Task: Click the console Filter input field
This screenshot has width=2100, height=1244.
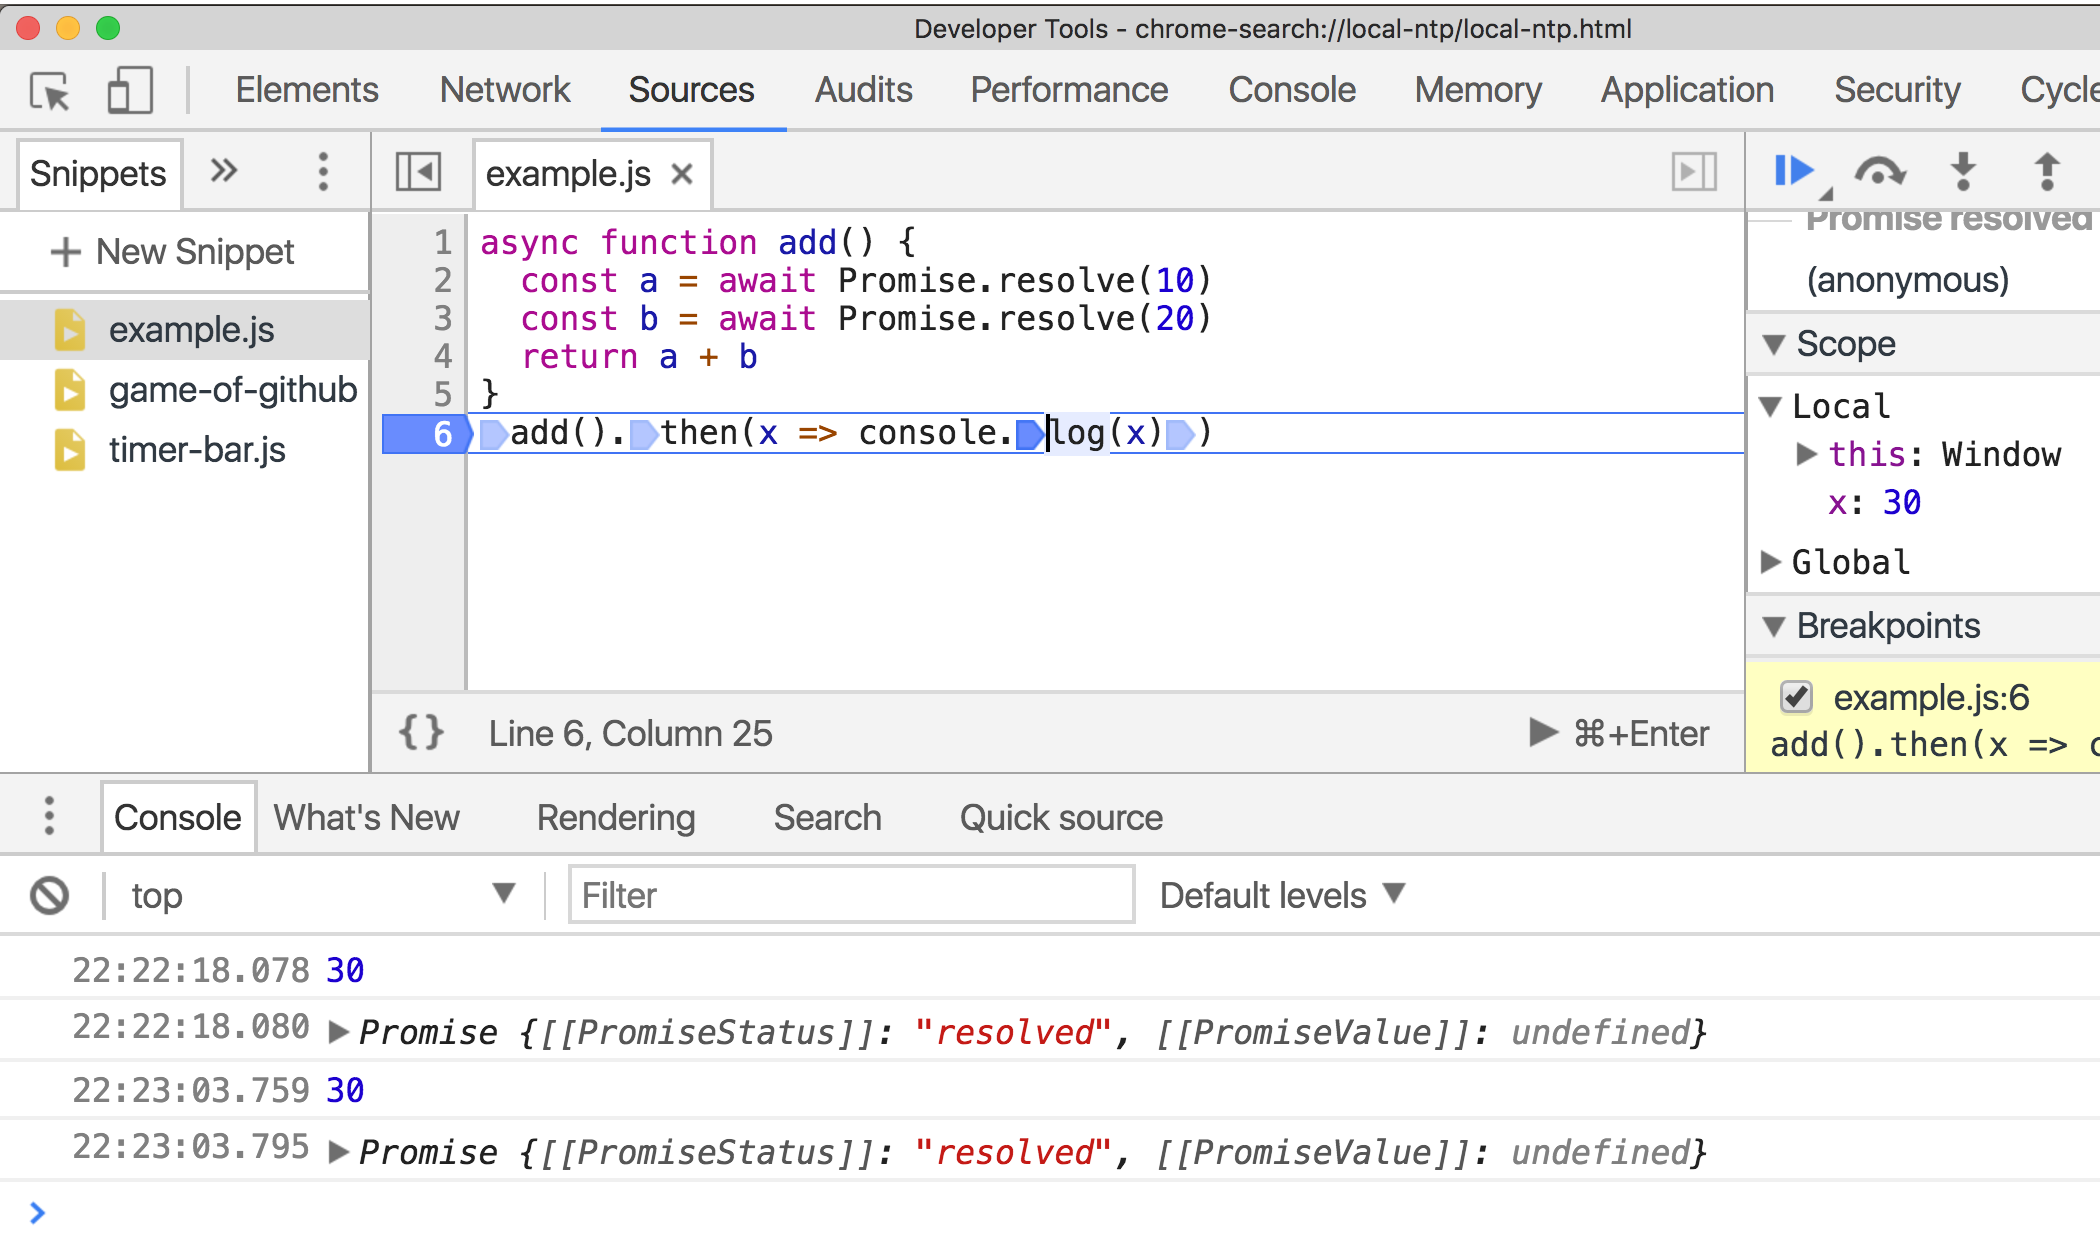Action: pos(851,895)
